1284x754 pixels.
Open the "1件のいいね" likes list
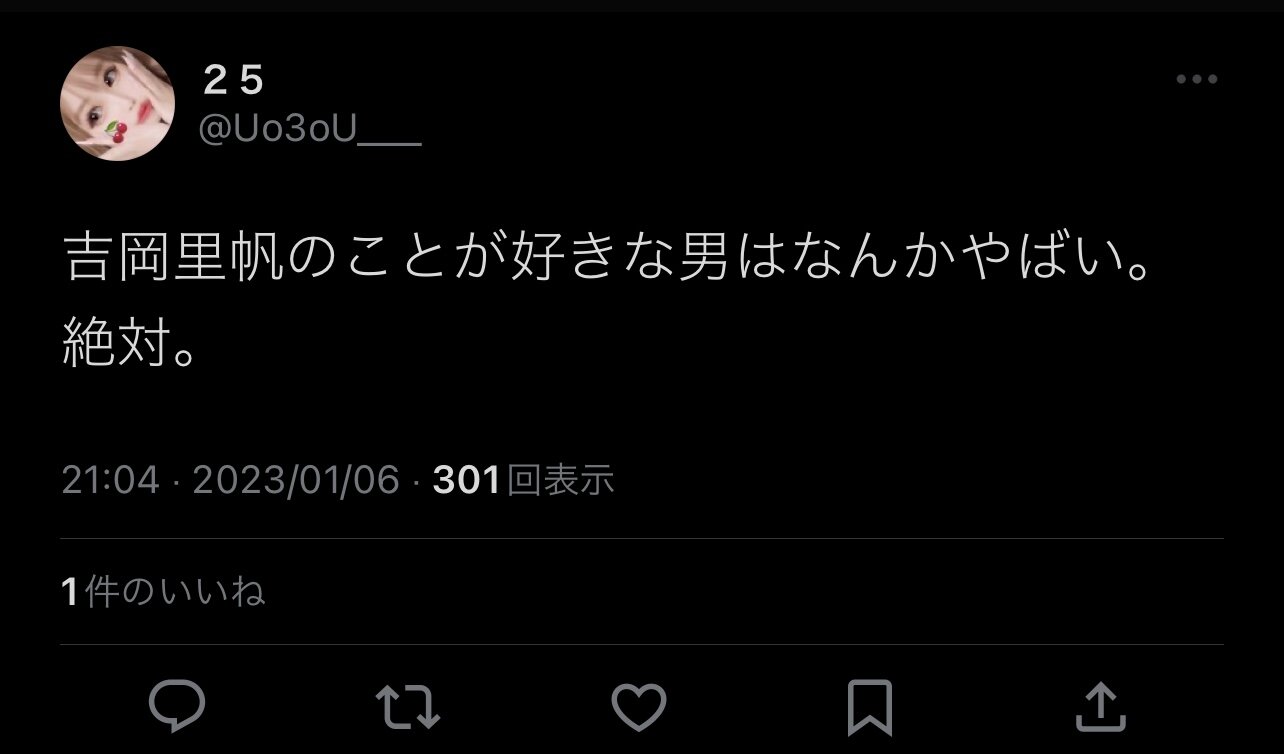pyautogui.click(x=163, y=592)
